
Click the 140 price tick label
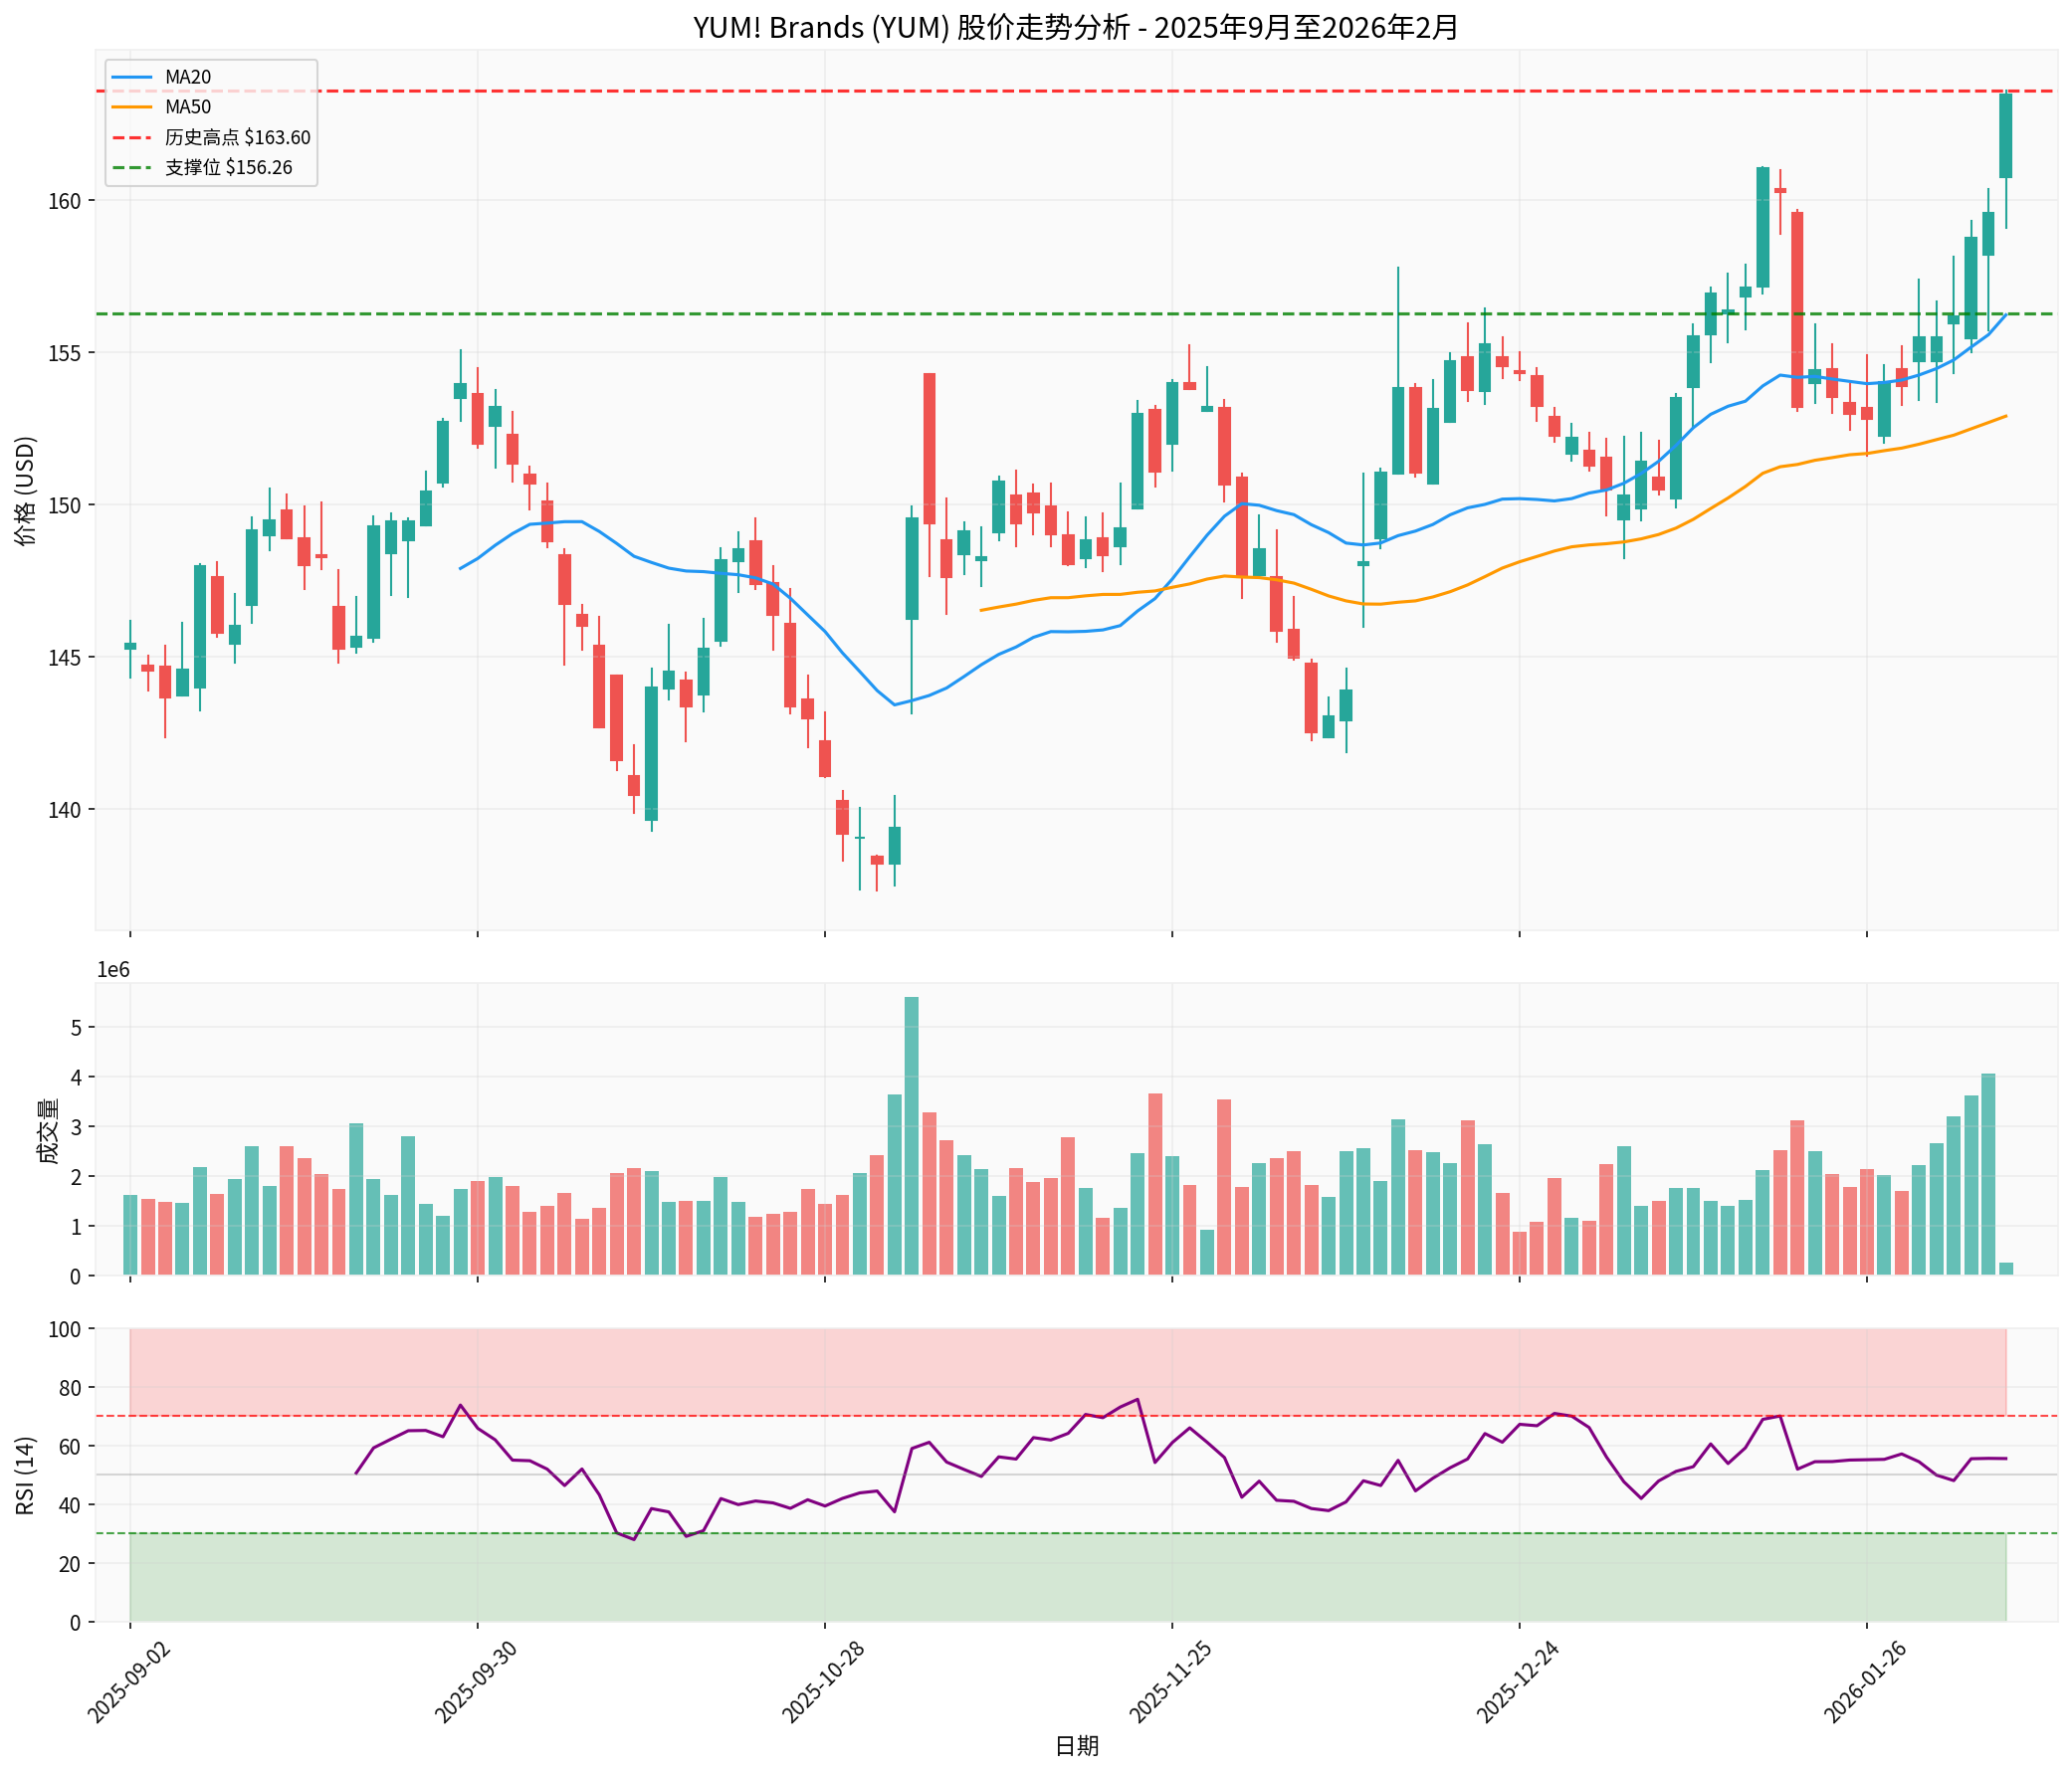click(67, 809)
